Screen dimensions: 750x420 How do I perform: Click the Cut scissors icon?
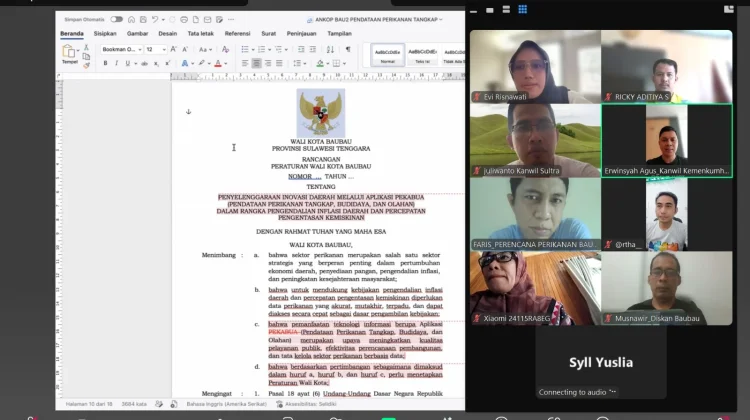point(86,47)
